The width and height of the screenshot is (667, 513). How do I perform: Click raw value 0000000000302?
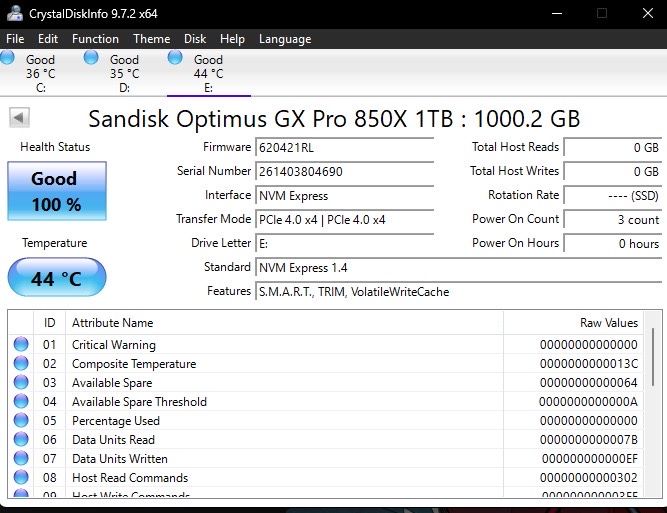(589, 478)
